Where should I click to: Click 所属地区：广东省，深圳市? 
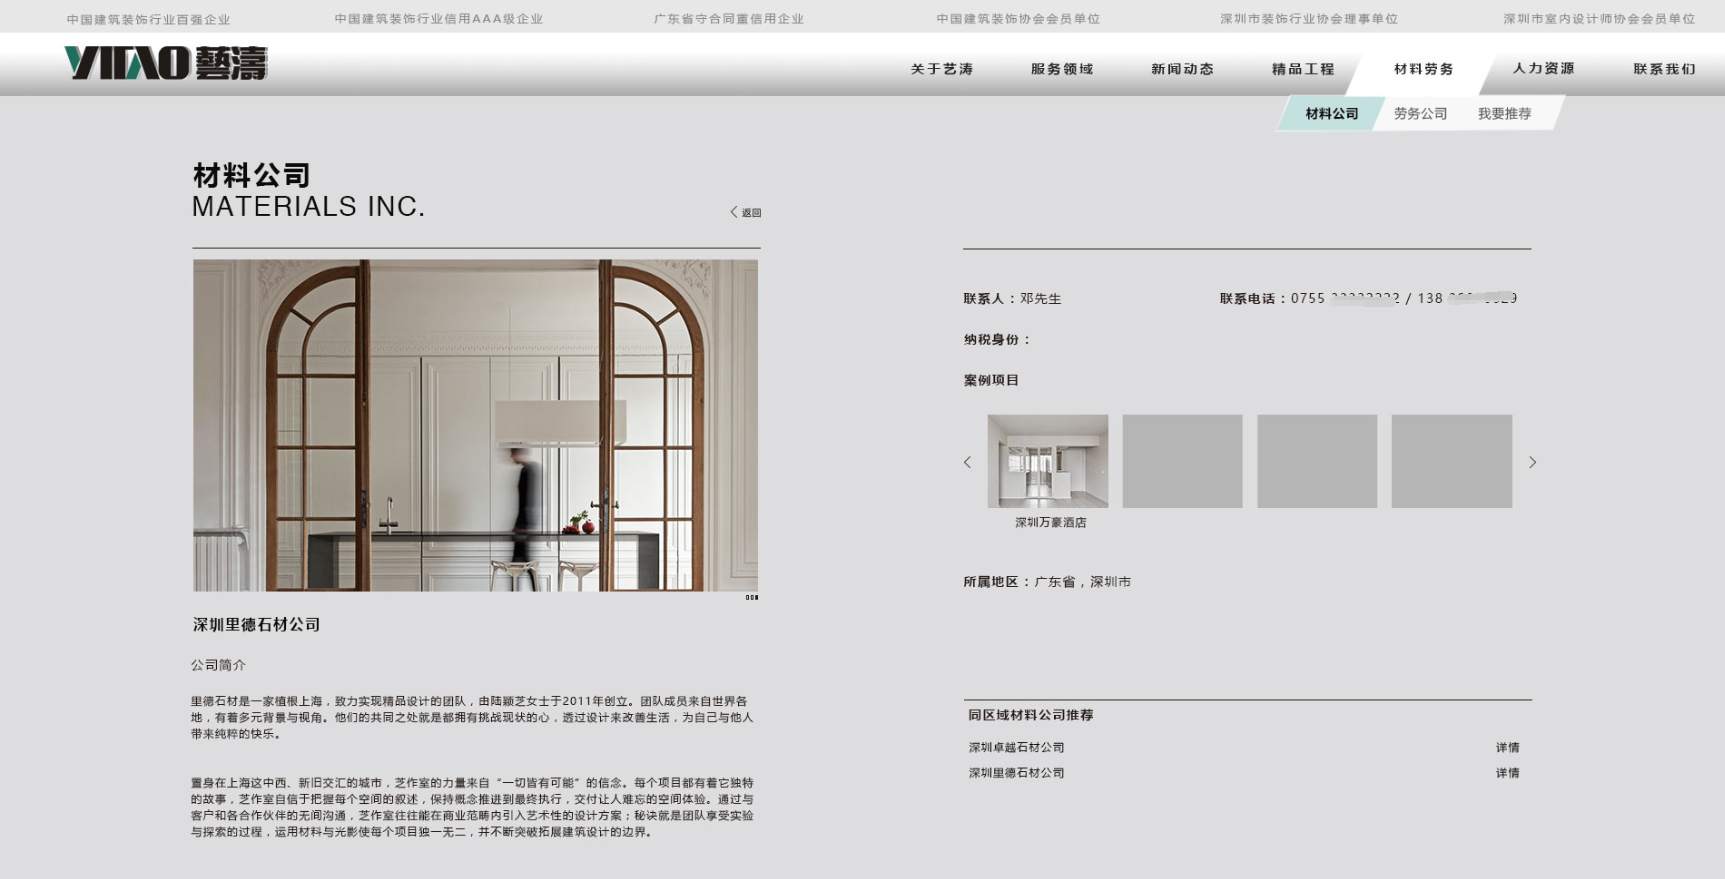click(1047, 582)
